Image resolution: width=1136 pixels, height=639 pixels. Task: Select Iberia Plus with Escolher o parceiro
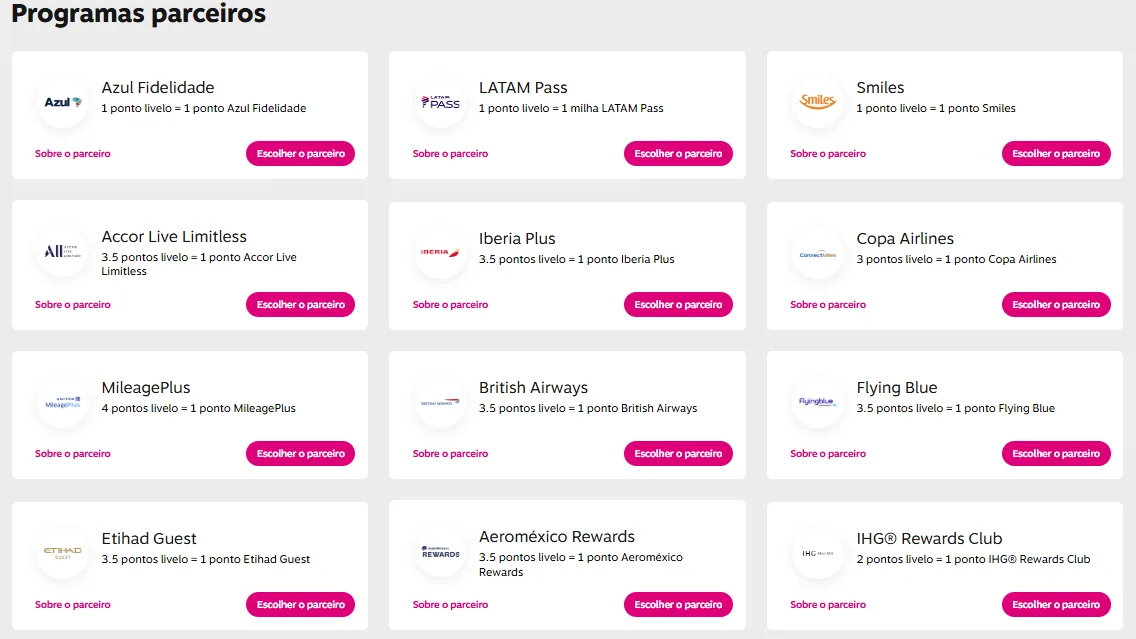point(678,305)
